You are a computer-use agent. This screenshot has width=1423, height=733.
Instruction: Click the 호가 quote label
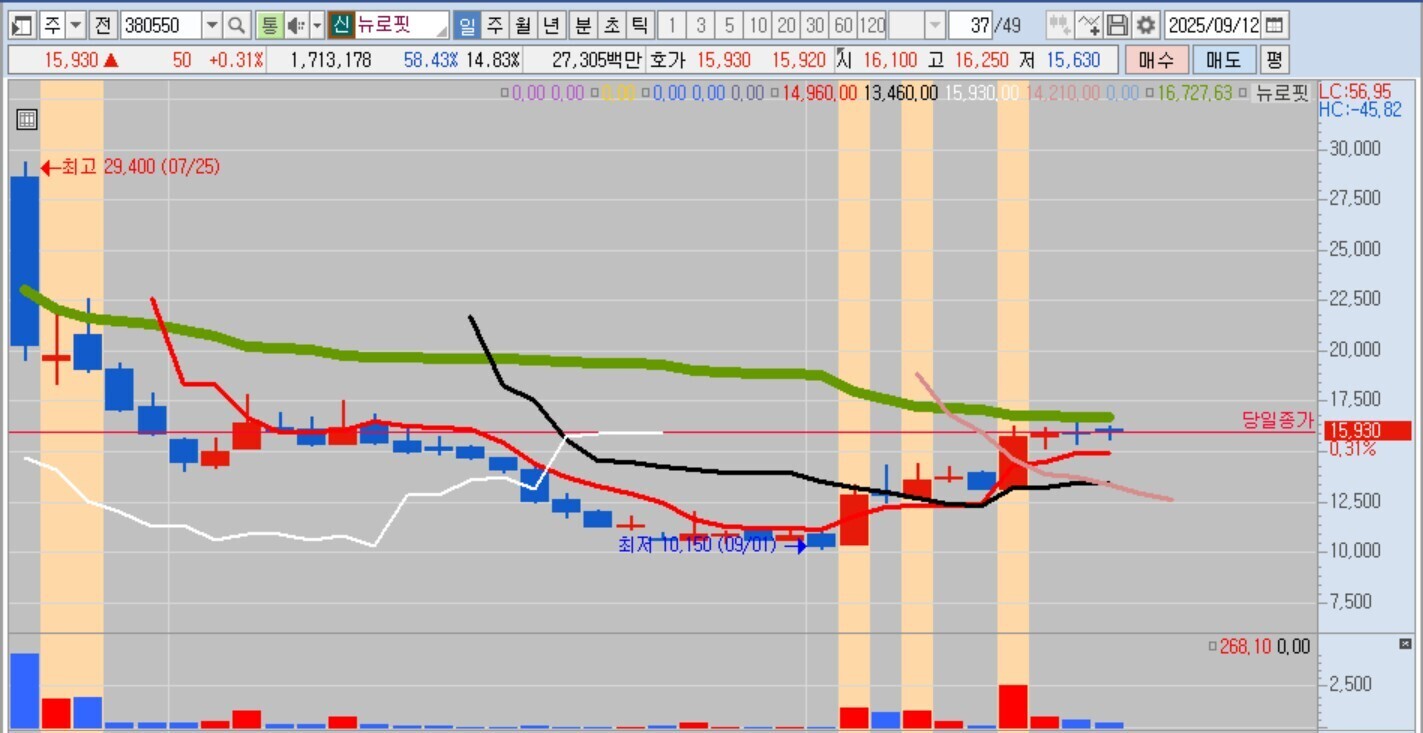668,60
